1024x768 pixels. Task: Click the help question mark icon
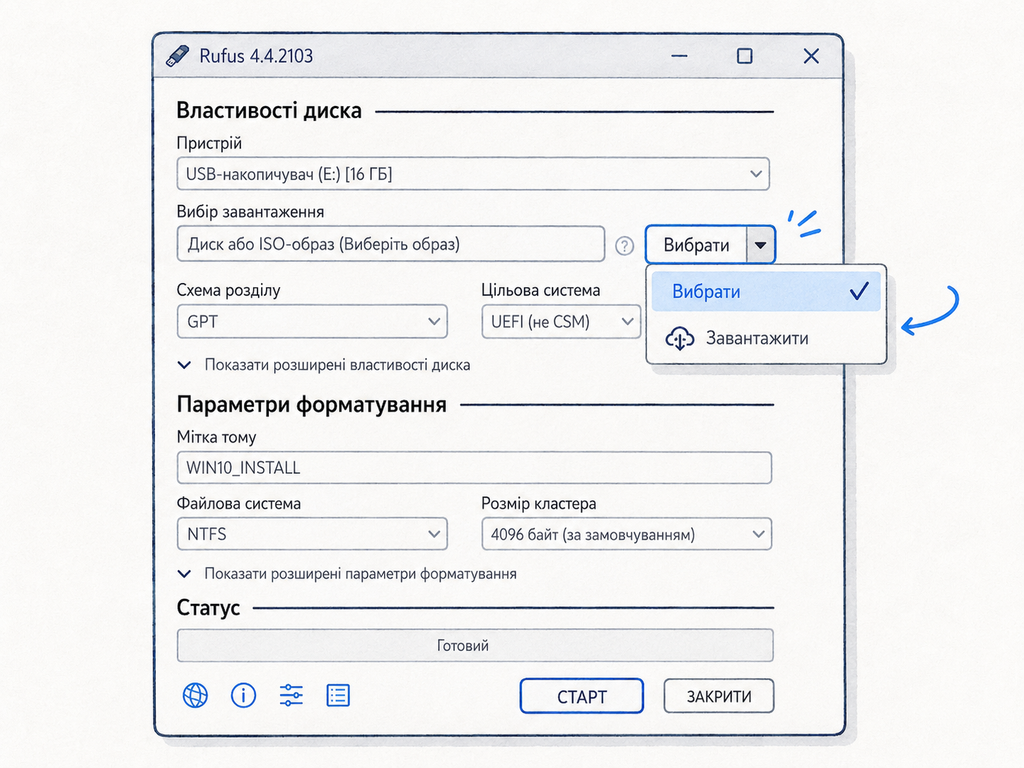[x=624, y=246]
